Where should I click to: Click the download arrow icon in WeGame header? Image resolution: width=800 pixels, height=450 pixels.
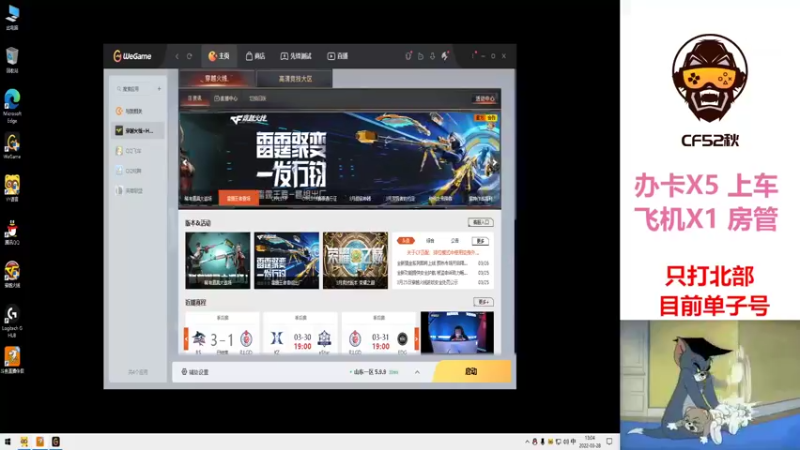click(433, 56)
